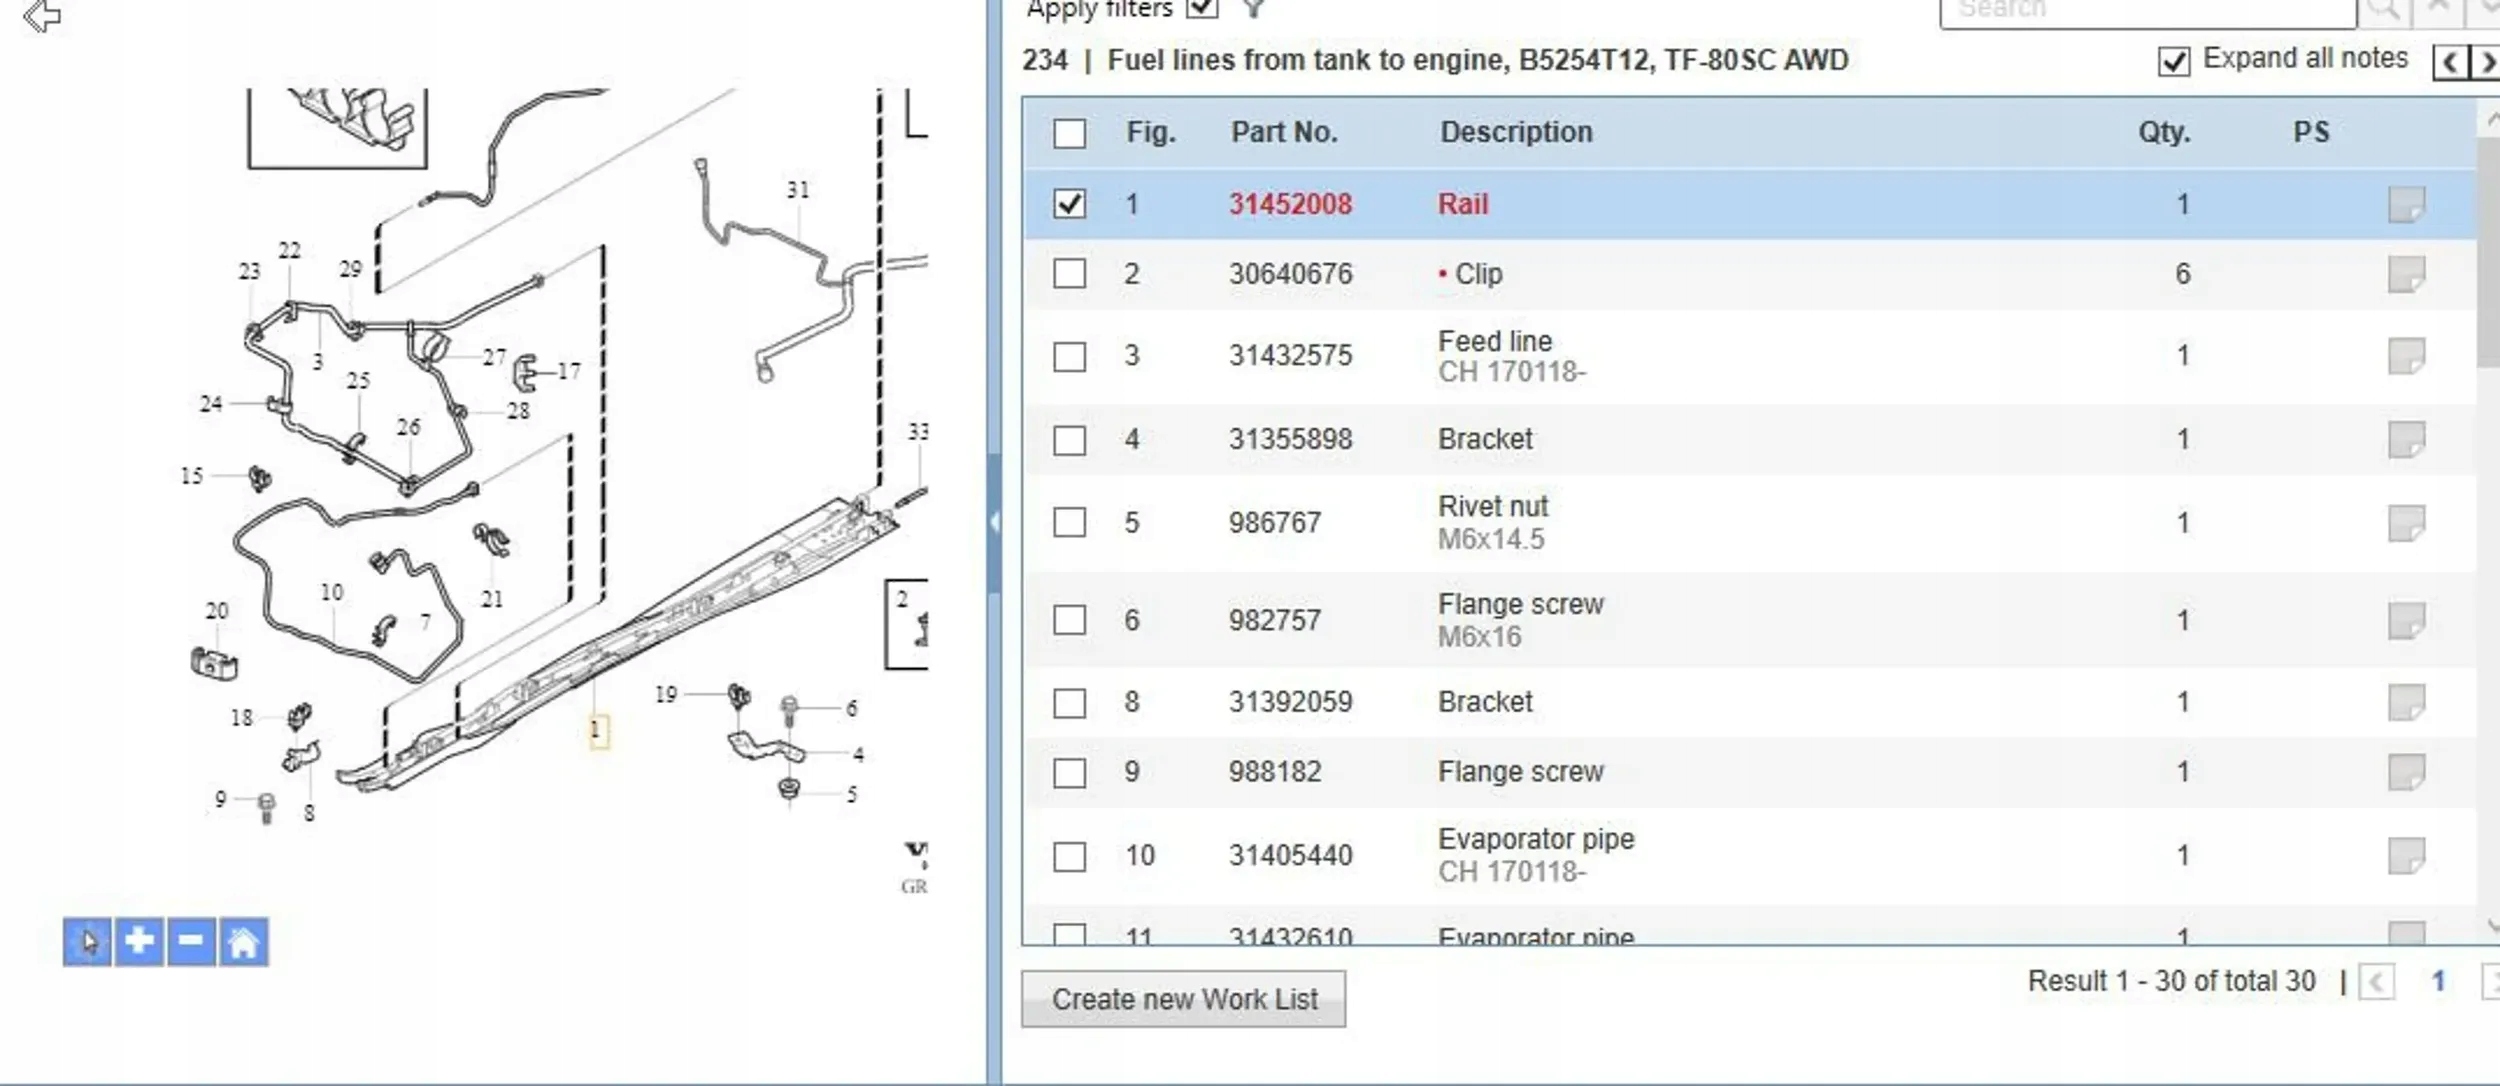Select the pointer tool below diagram
The width and height of the screenshot is (2500, 1086).
88,941
